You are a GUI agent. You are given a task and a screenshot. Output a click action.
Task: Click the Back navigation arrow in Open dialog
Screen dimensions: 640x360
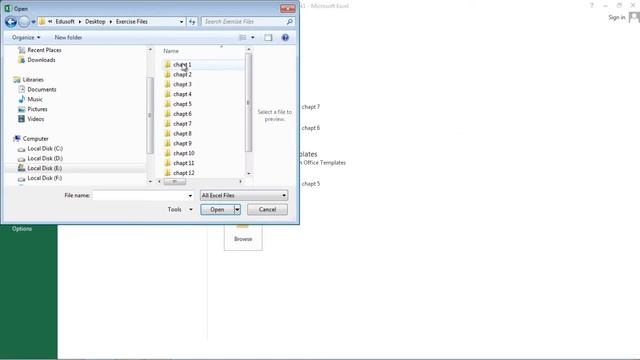click(11, 22)
